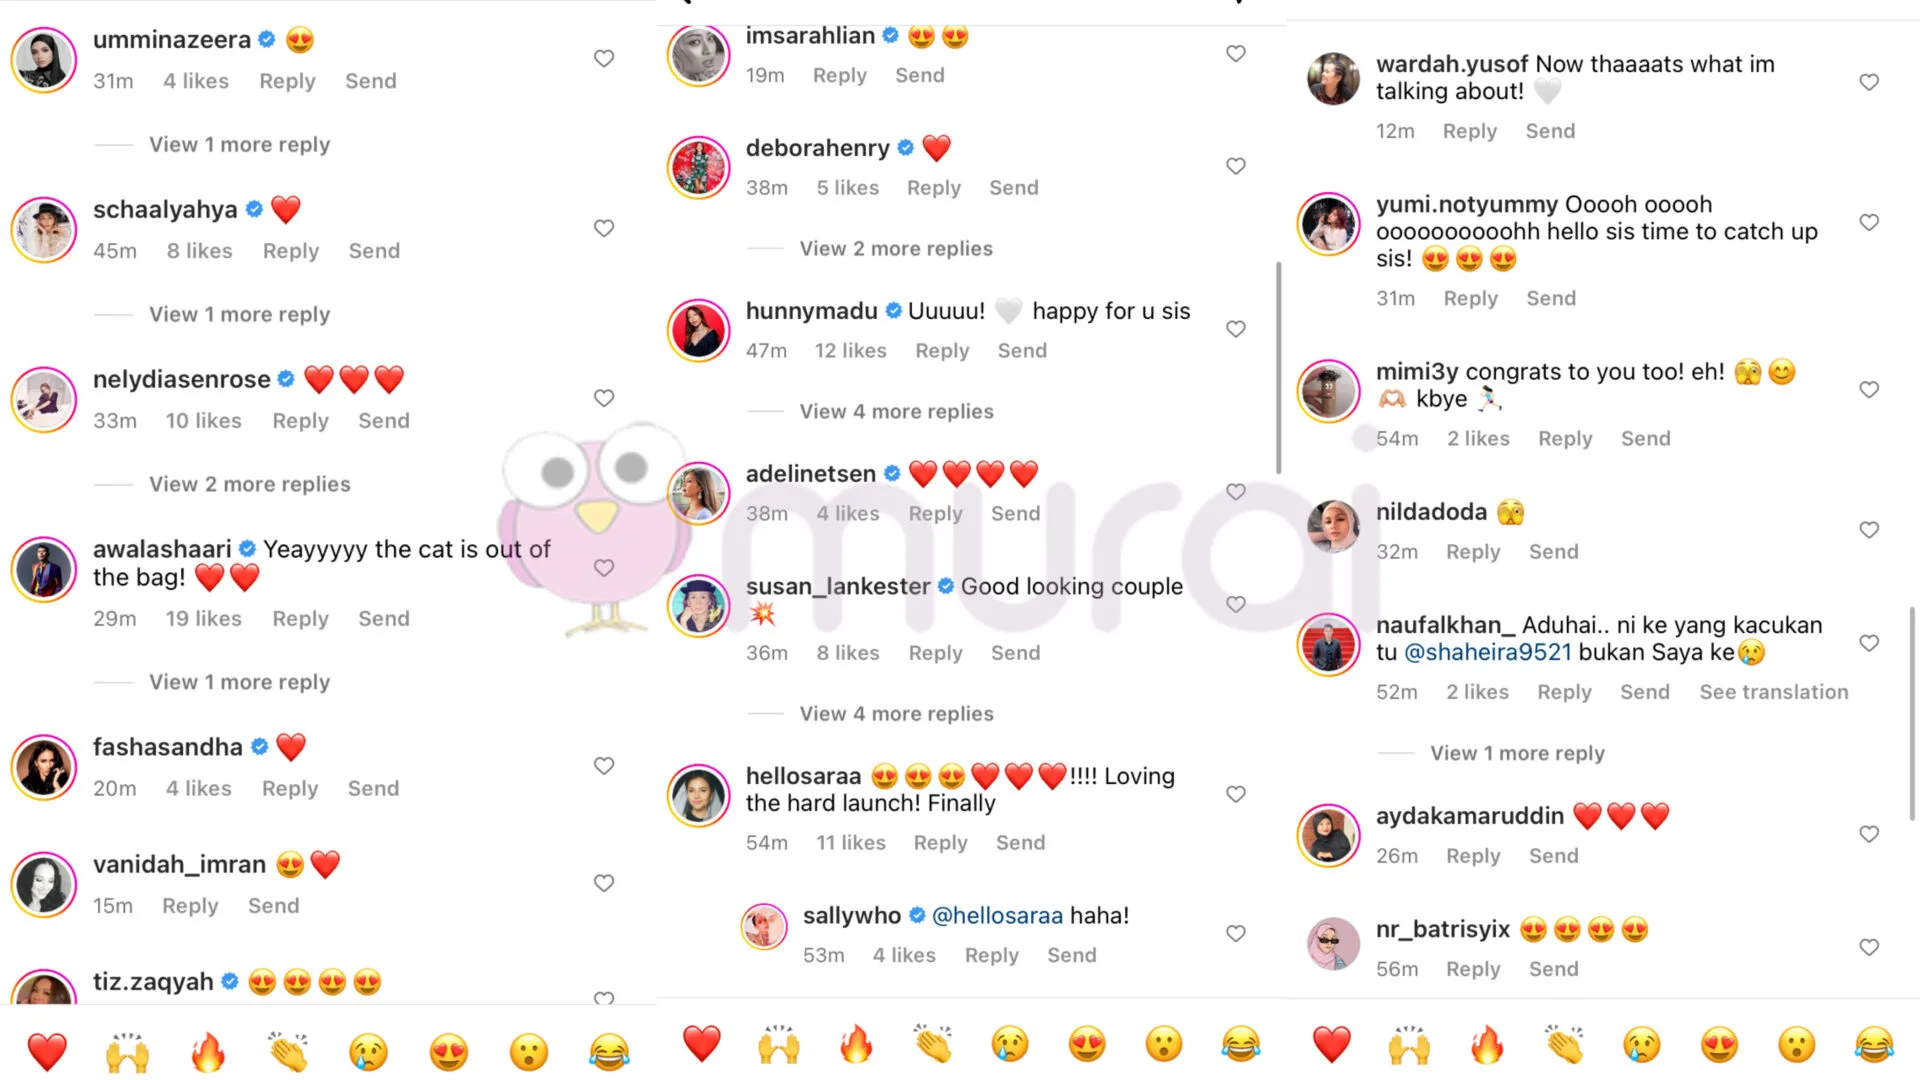Viewport: 1920px width, 1080px height.
Task: Tap the raised hands emoji in right bar
Action: click(x=1409, y=1045)
